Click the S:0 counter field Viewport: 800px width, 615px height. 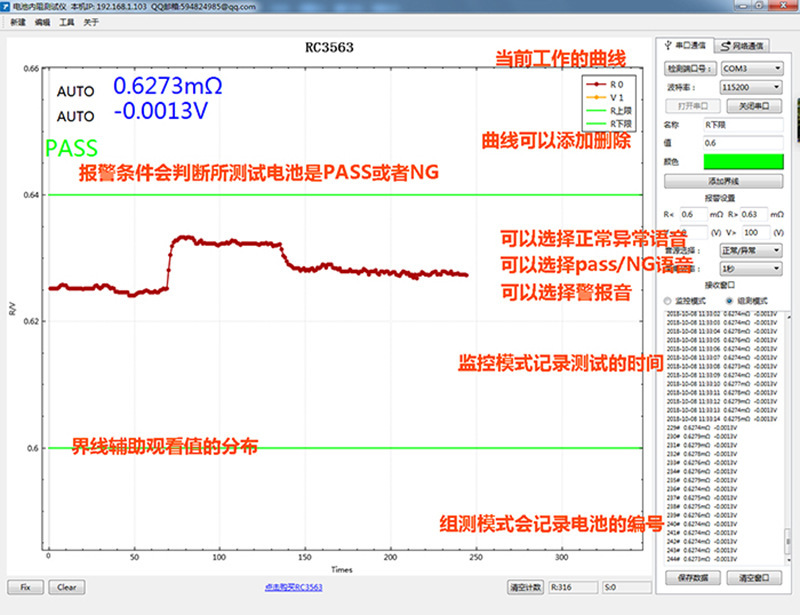(627, 587)
